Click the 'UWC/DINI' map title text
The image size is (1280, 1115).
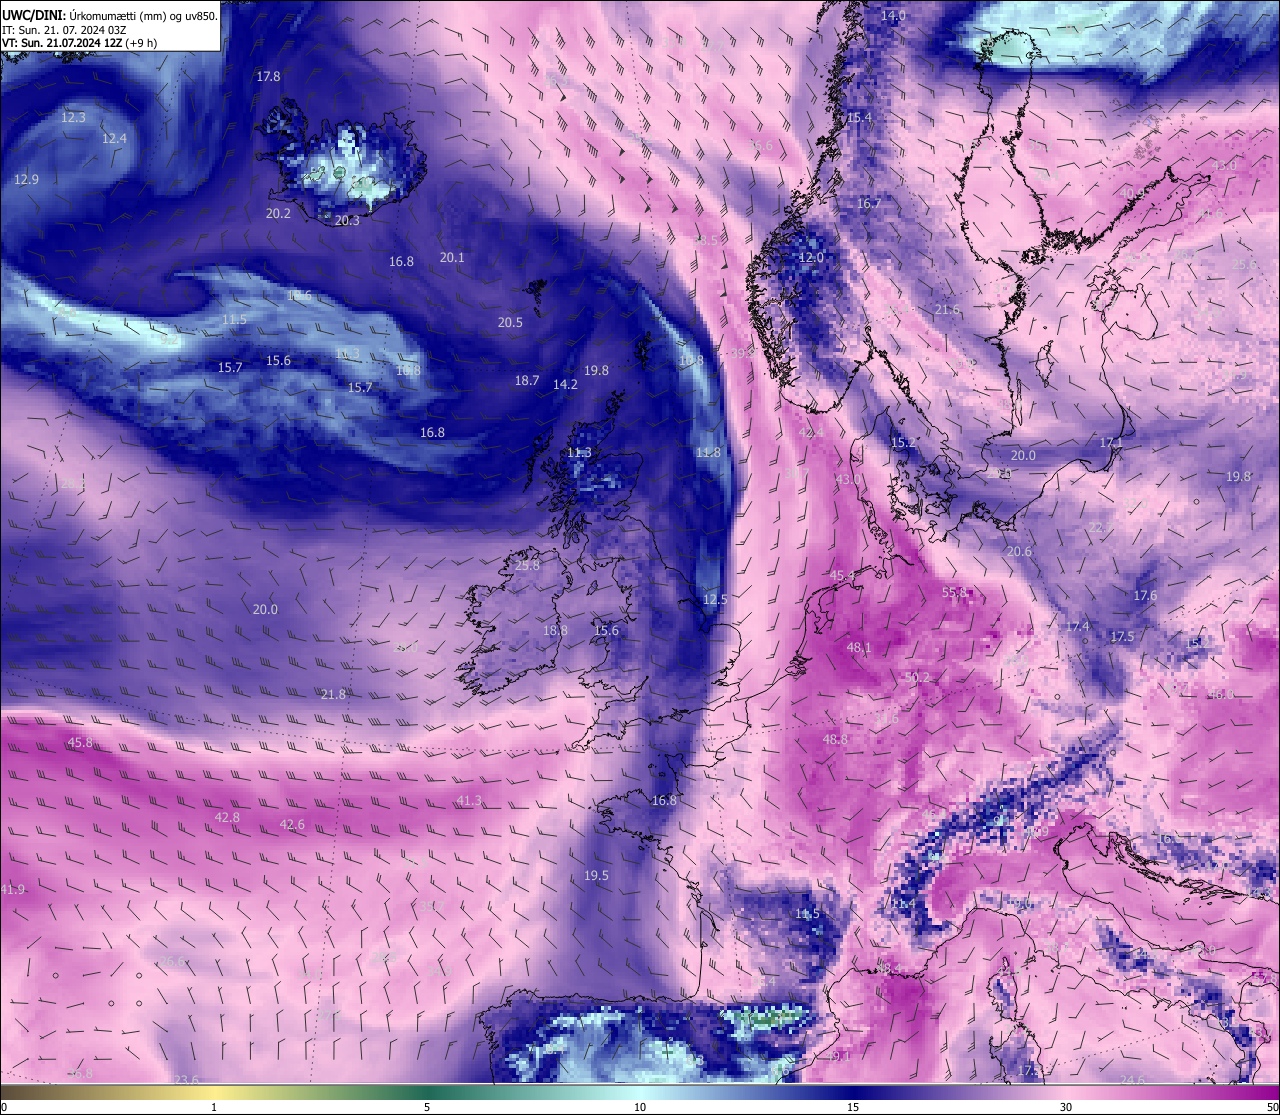pyautogui.click(x=33, y=15)
